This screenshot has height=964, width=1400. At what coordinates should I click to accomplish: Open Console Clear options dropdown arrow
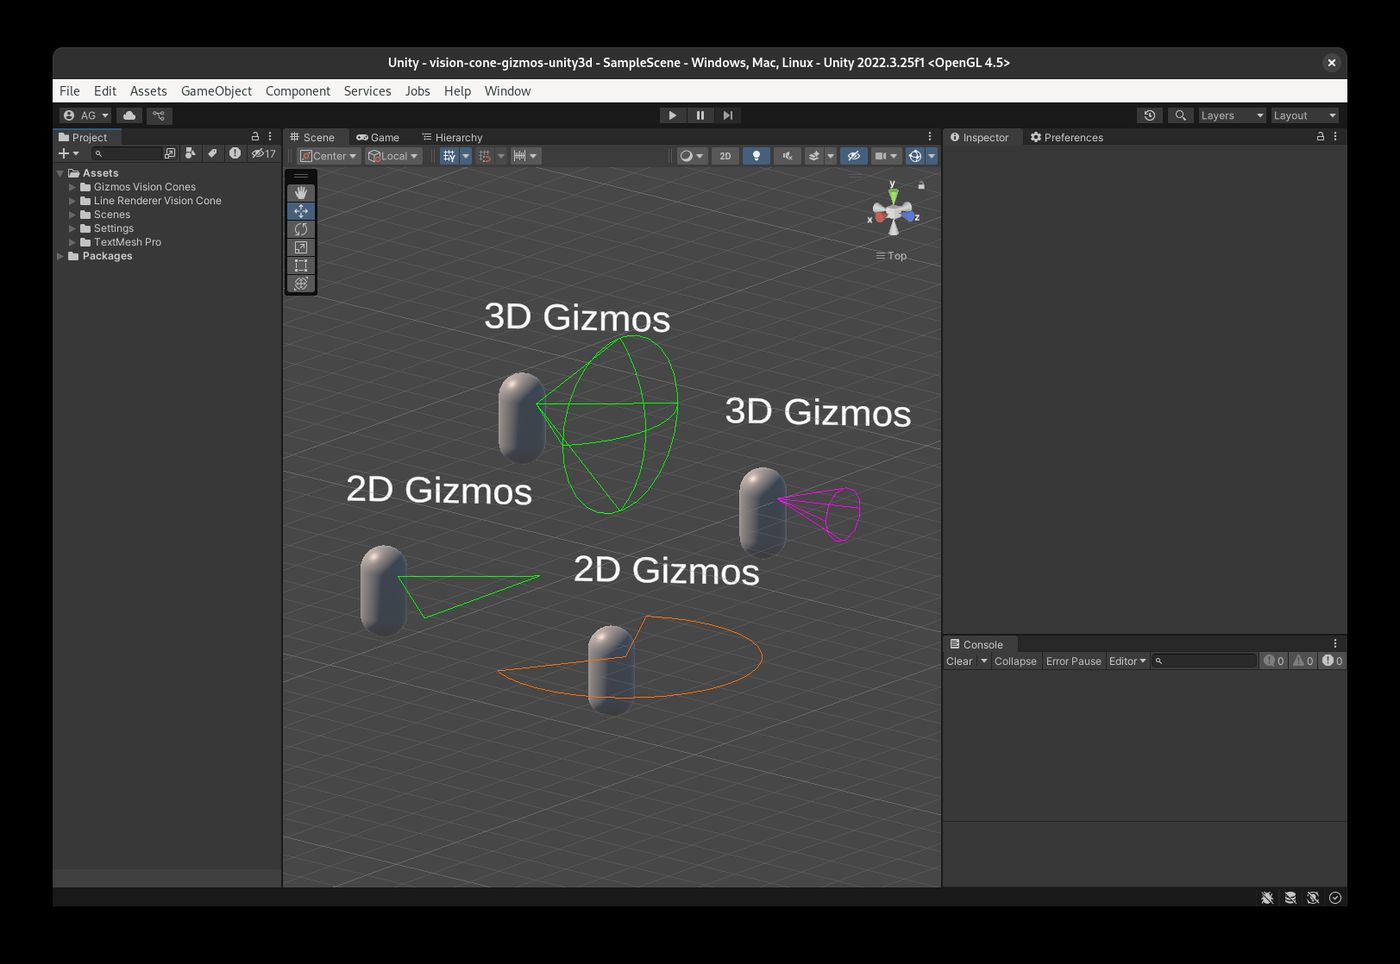pyautogui.click(x=984, y=661)
